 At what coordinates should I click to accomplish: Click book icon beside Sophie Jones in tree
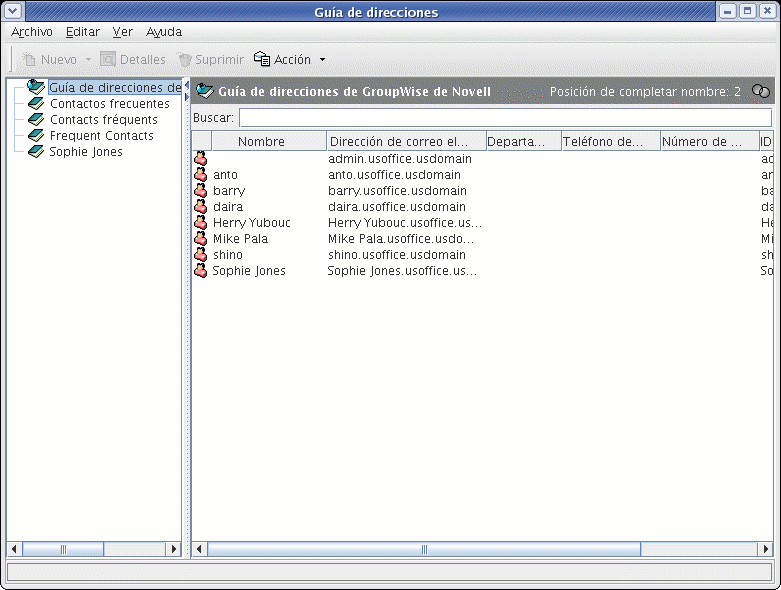[x=36, y=151]
